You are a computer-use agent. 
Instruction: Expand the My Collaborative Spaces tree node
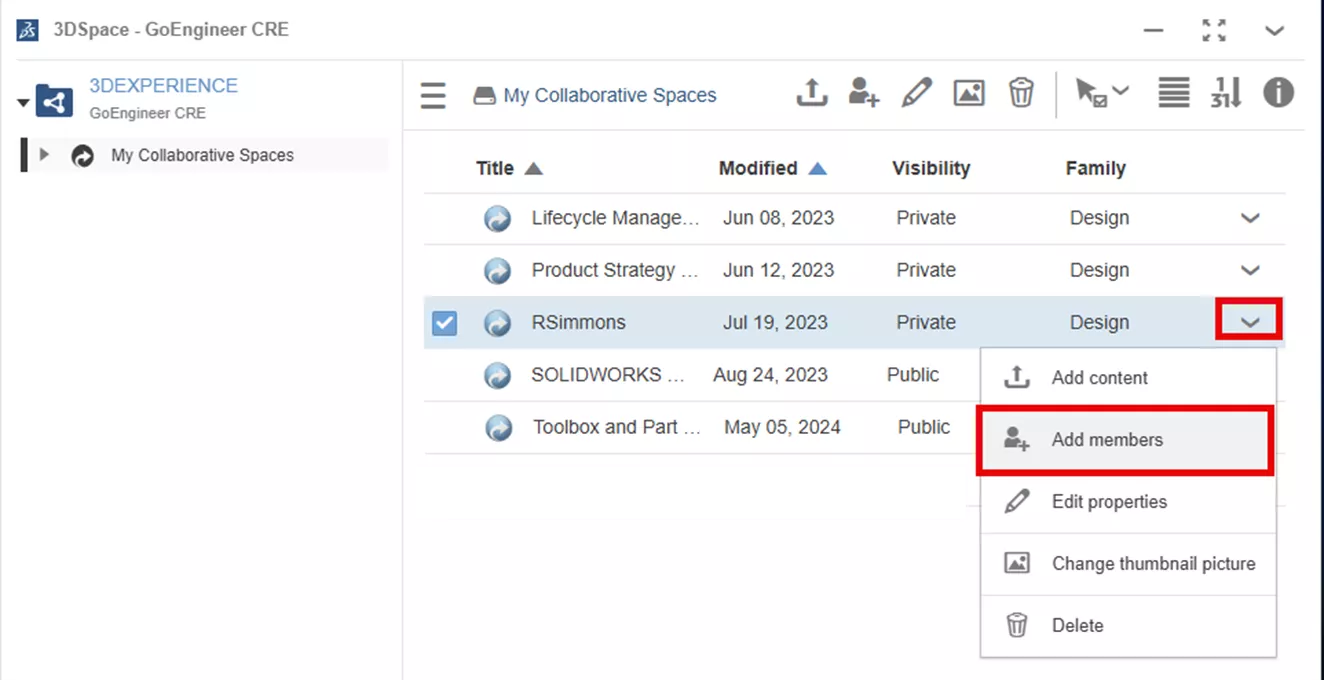tap(44, 155)
